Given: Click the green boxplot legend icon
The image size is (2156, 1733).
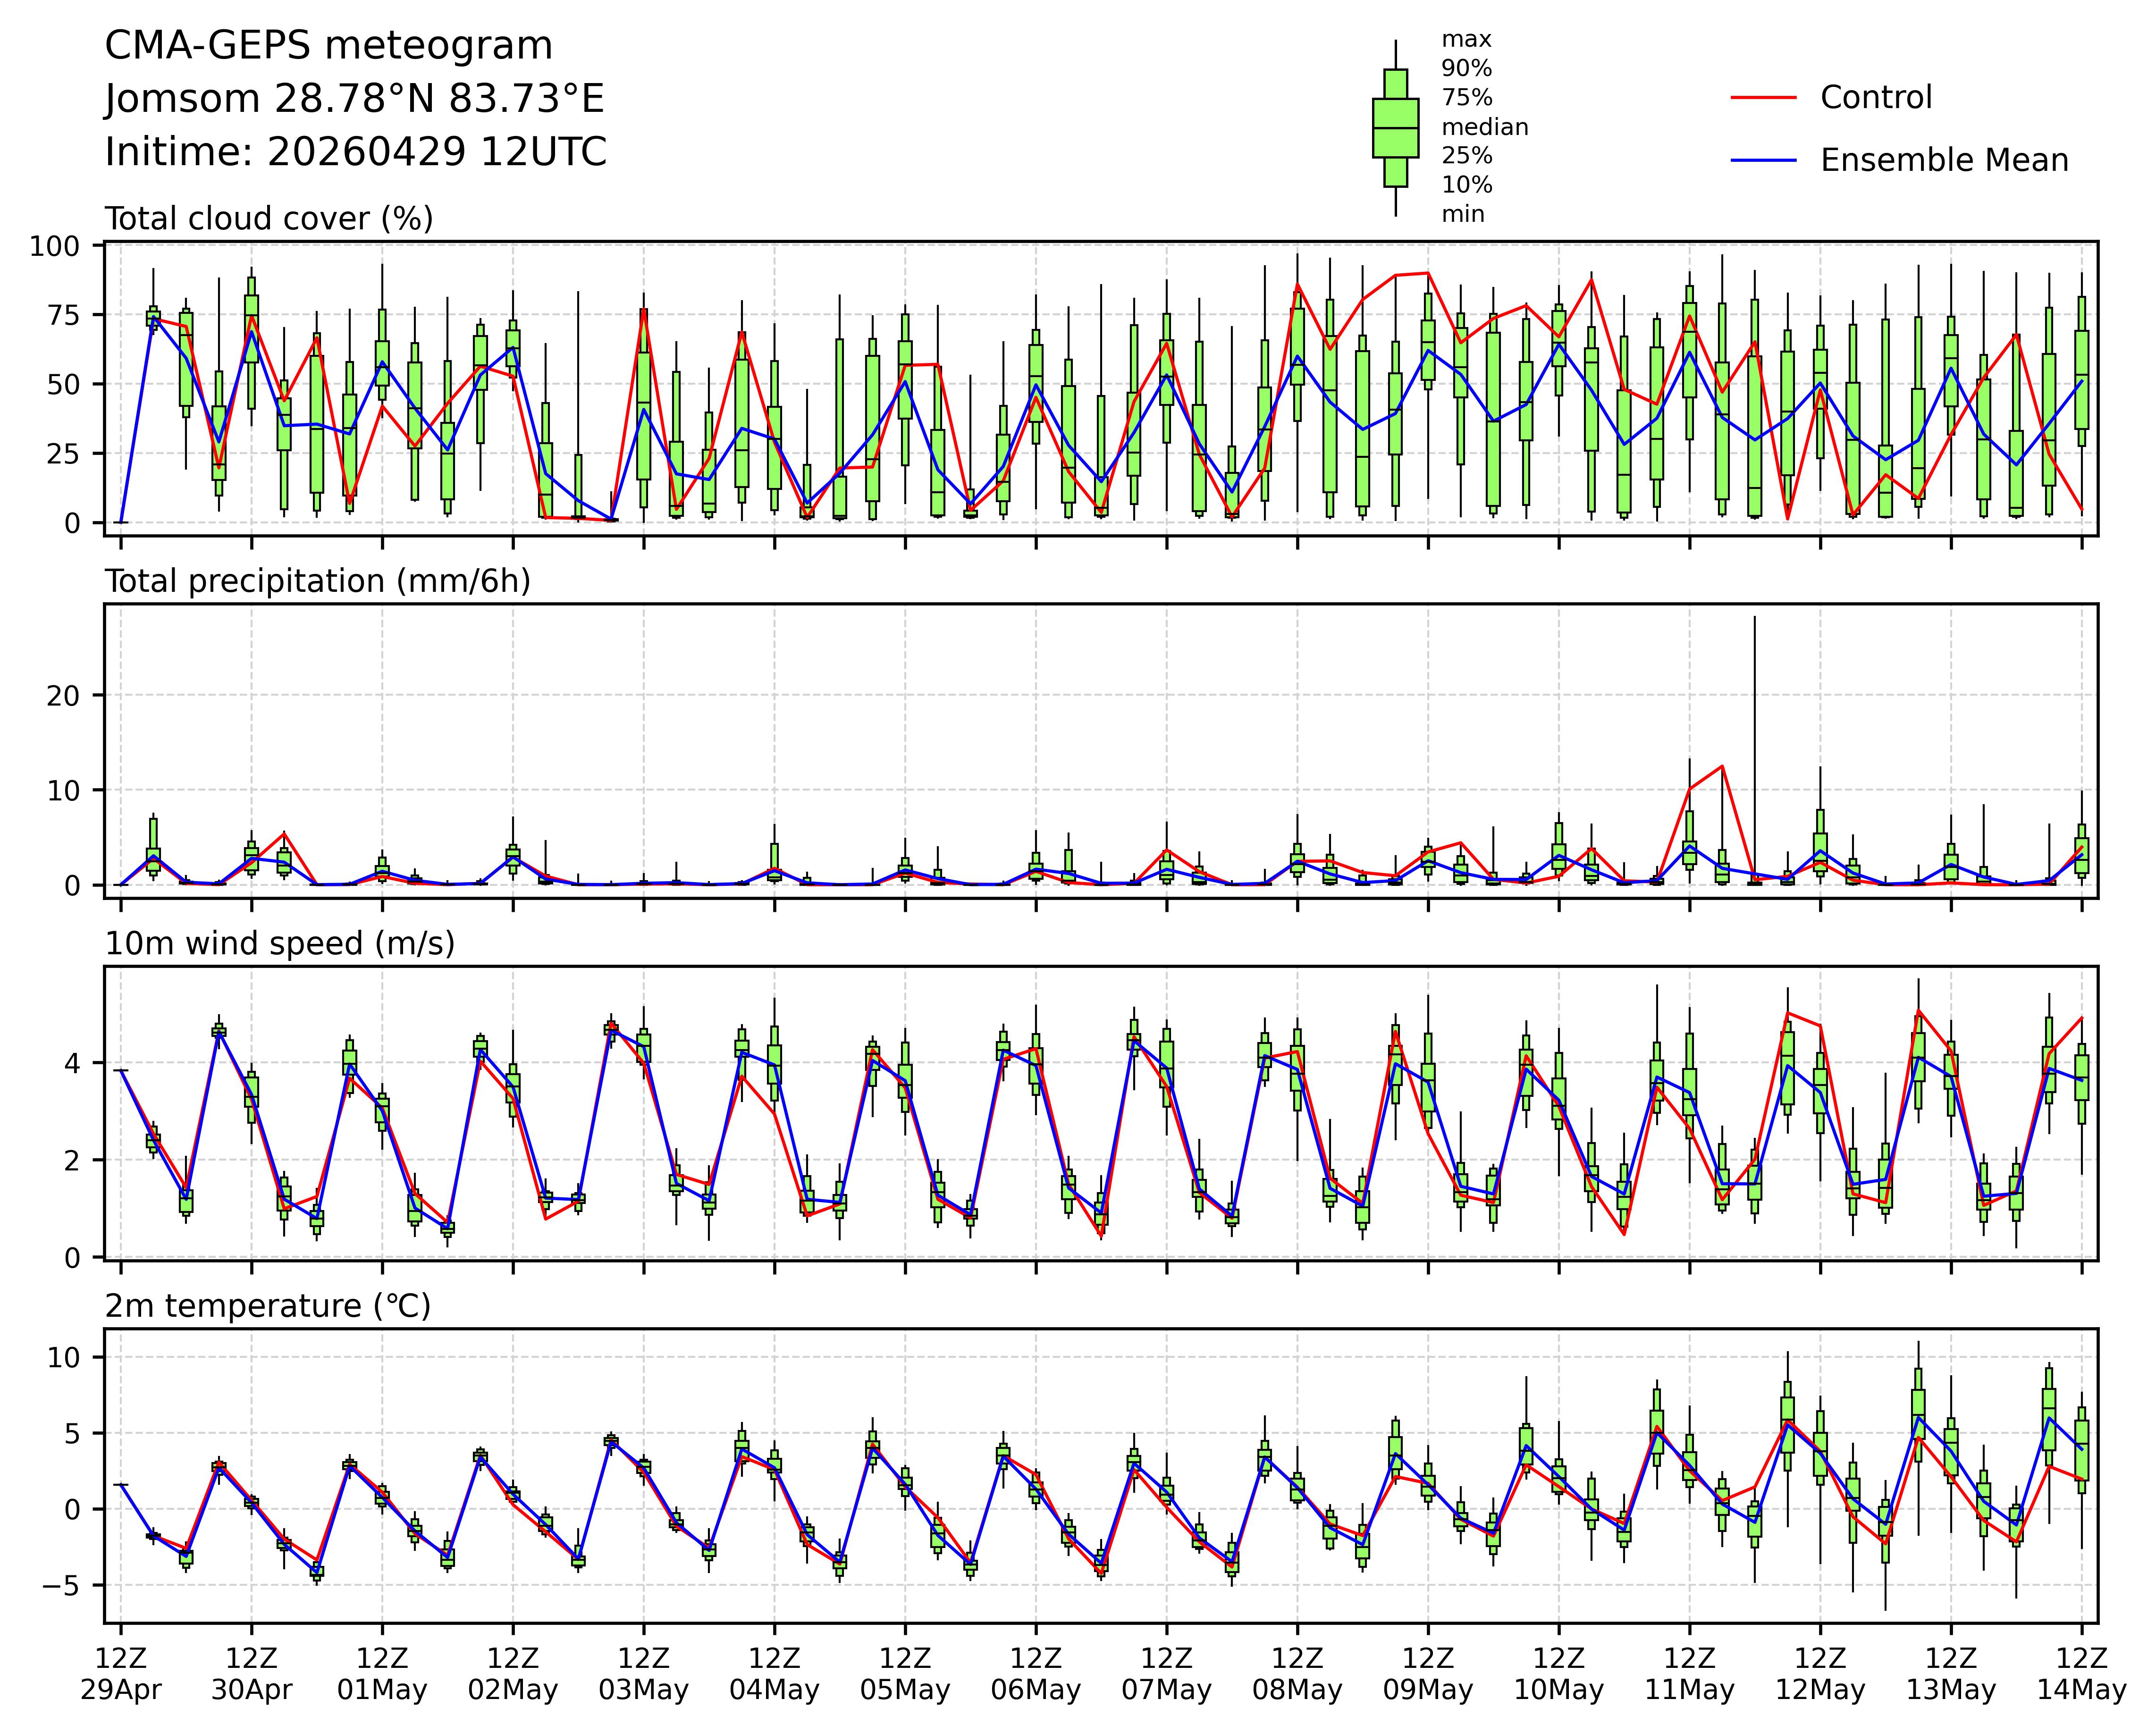Looking at the screenshot, I should (1395, 128).
